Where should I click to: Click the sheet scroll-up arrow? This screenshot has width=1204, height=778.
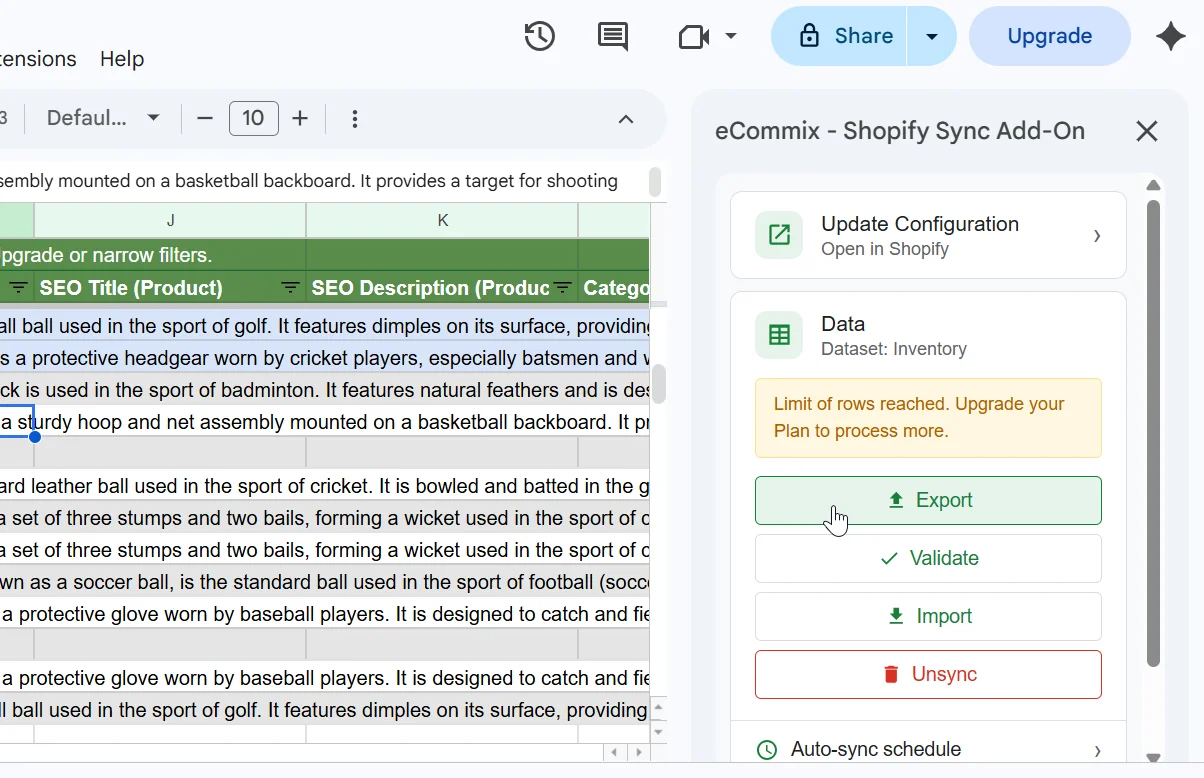(658, 708)
